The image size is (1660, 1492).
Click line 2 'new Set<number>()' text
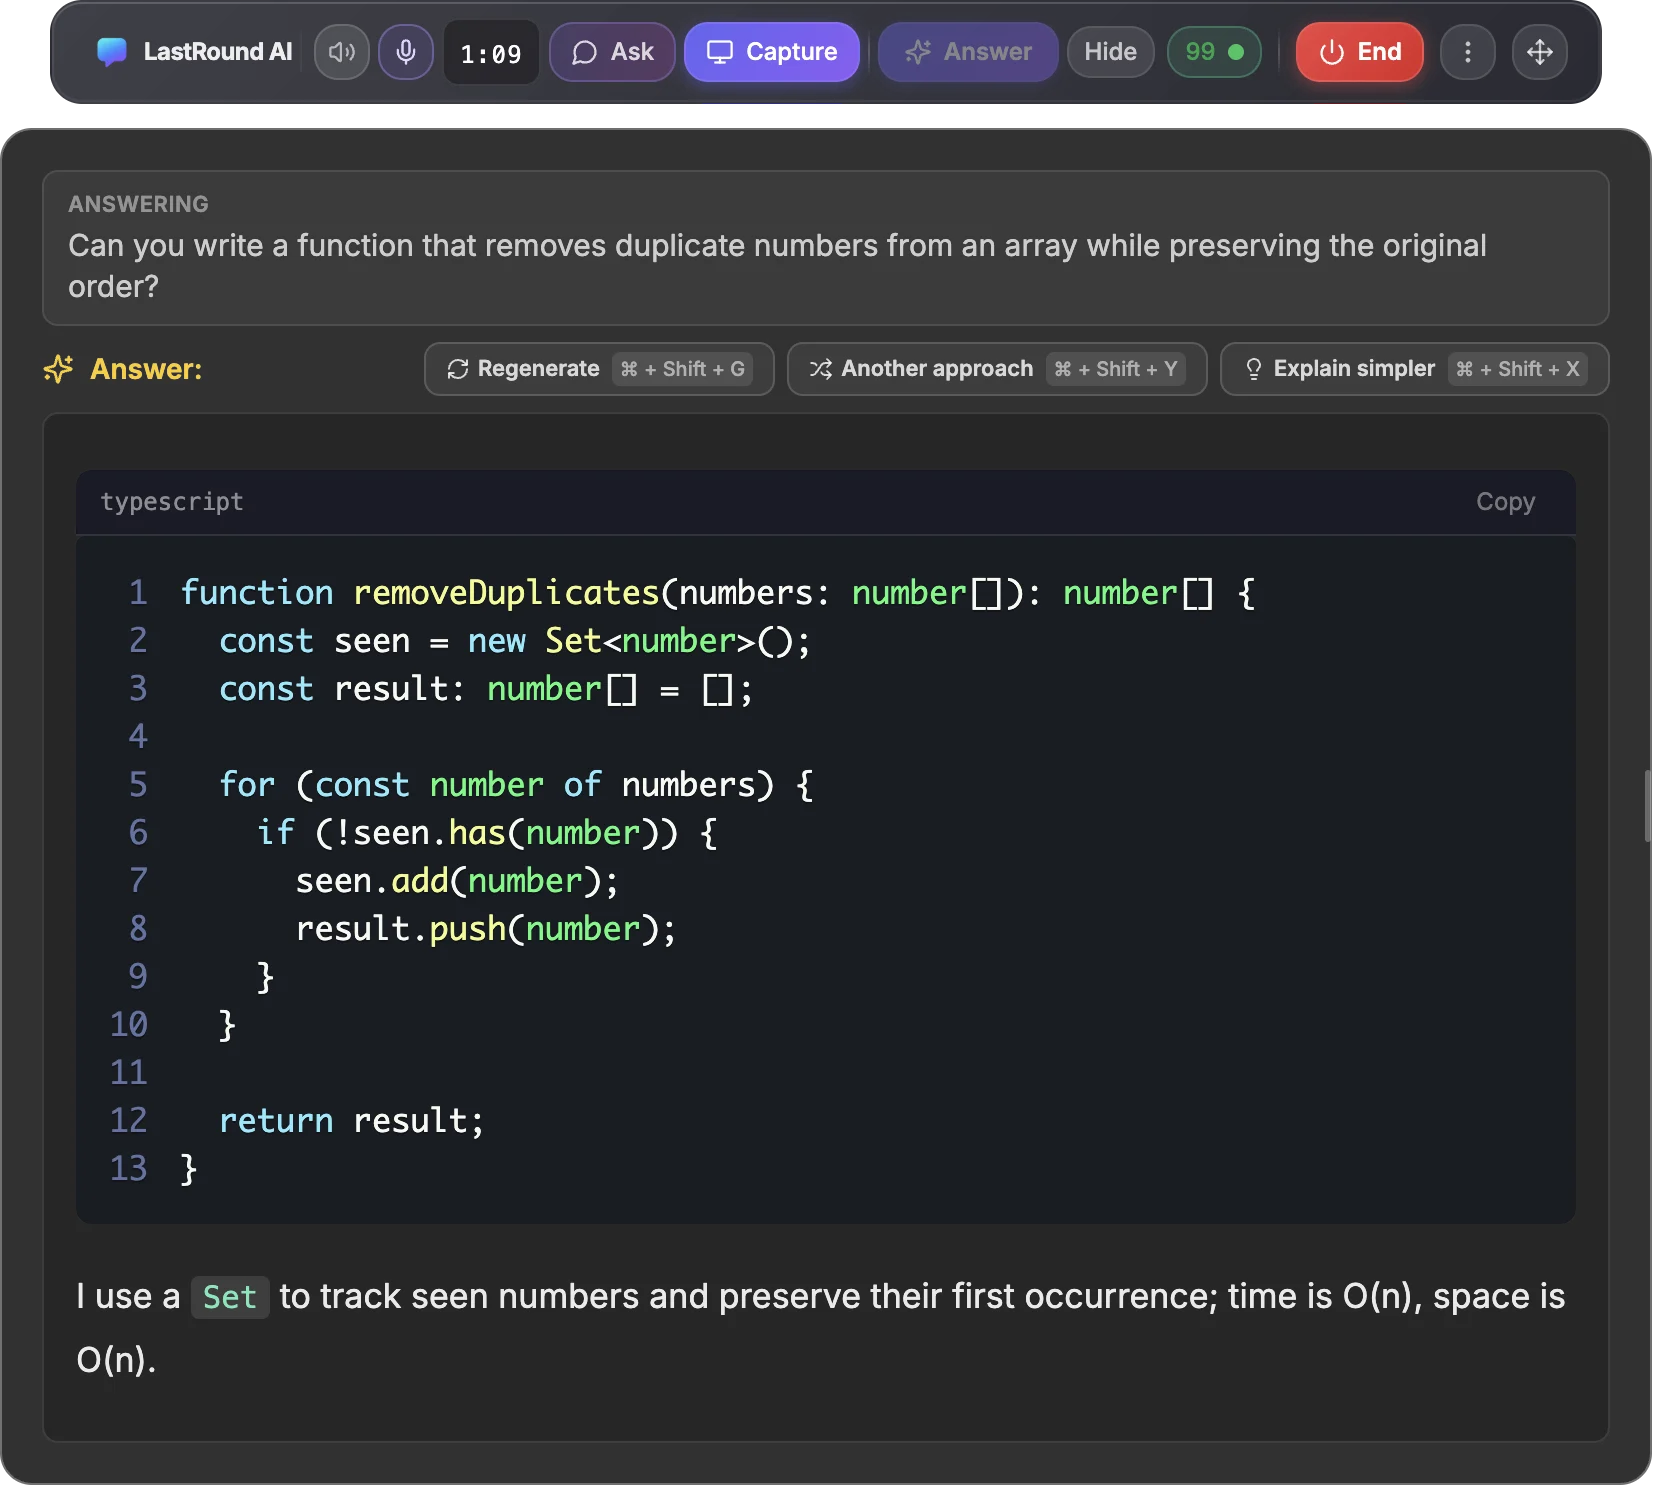(638, 641)
